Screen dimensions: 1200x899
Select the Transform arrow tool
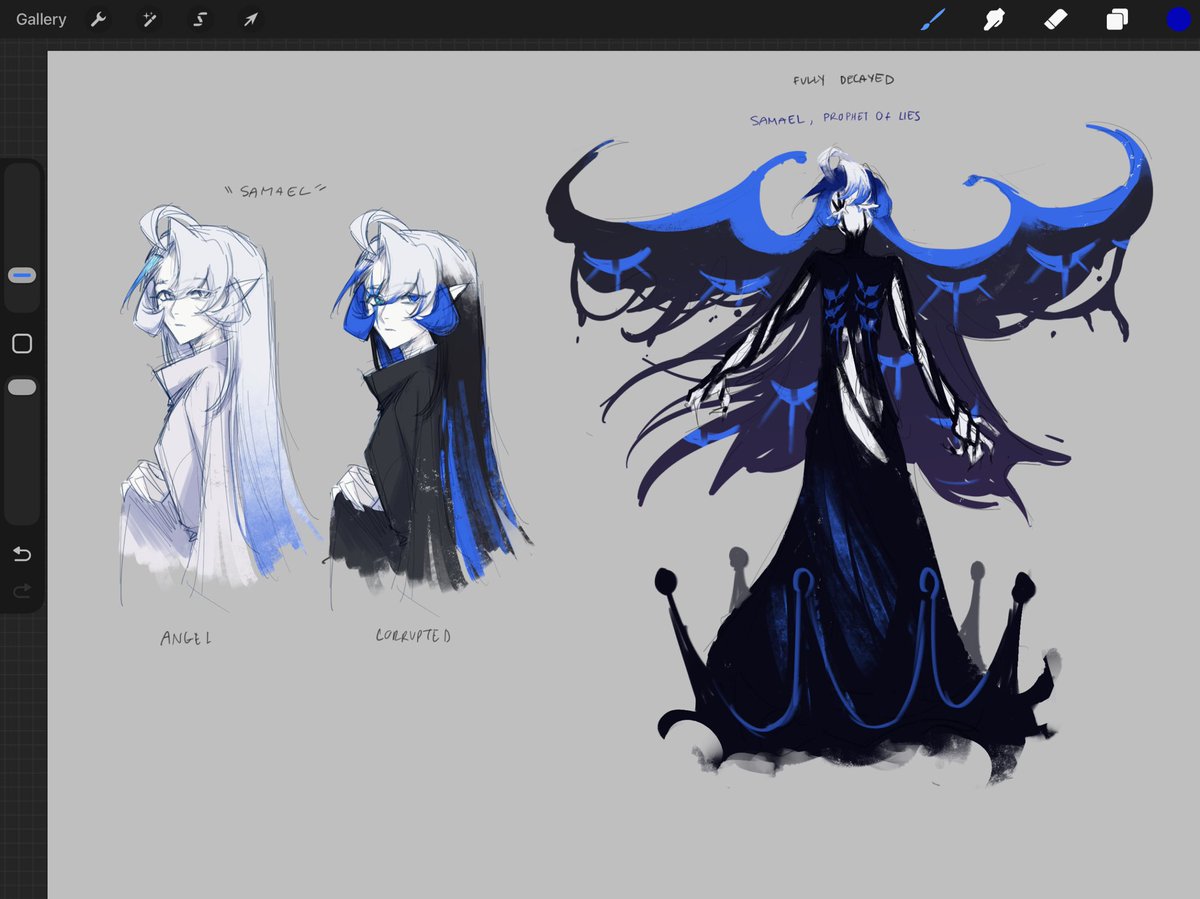(x=249, y=19)
